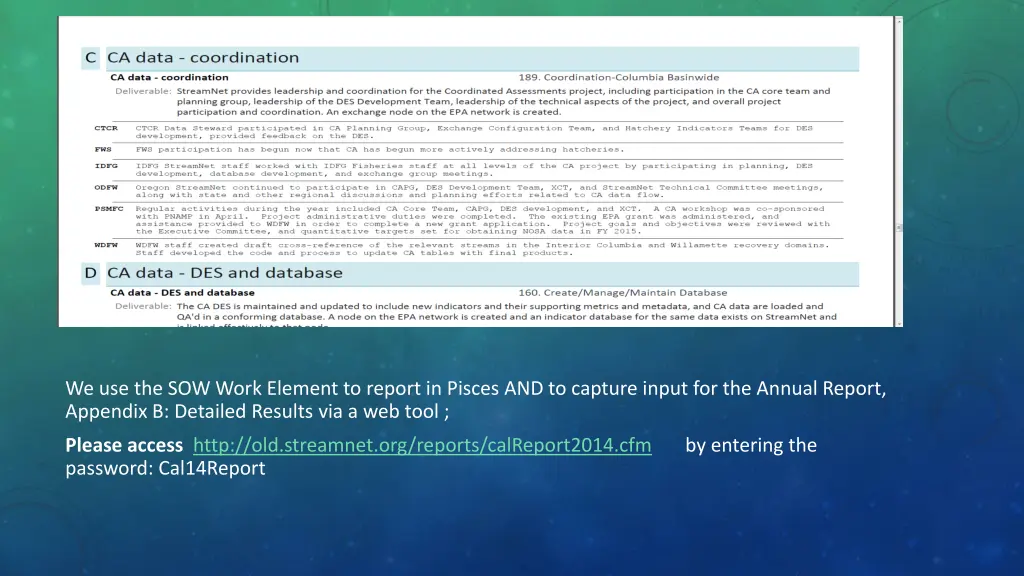Click the bold "CA data - coordination" subheading
The height and width of the screenshot is (576, 1024).
169,77
